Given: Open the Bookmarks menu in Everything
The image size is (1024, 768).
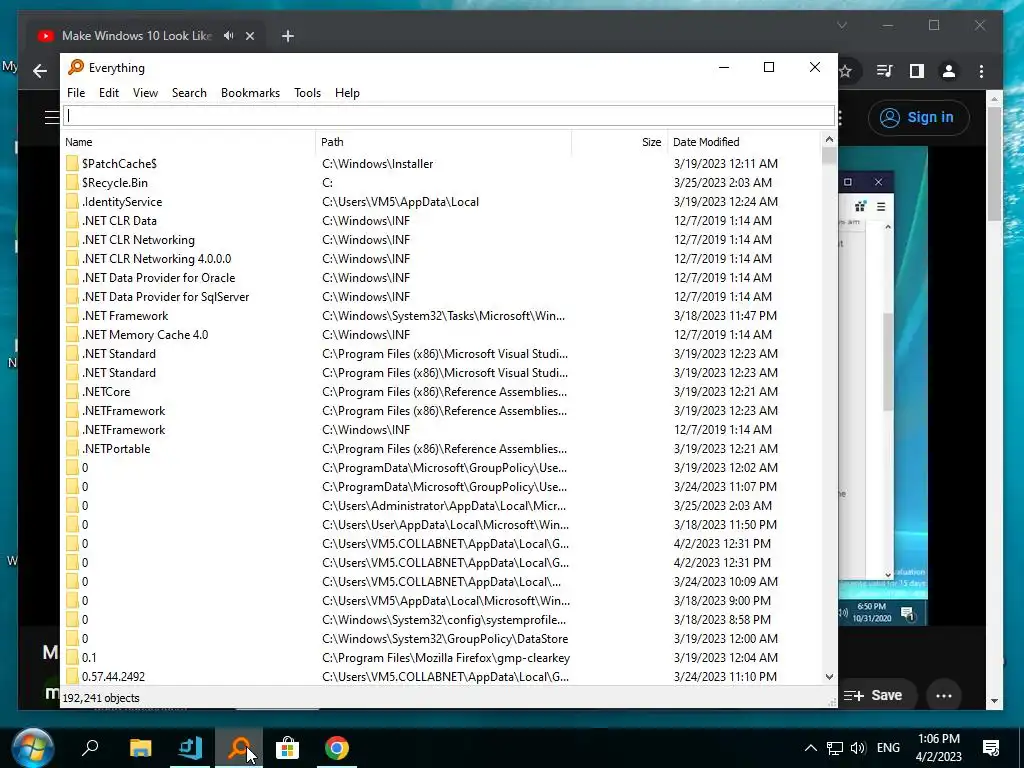Looking at the screenshot, I should pos(250,93).
